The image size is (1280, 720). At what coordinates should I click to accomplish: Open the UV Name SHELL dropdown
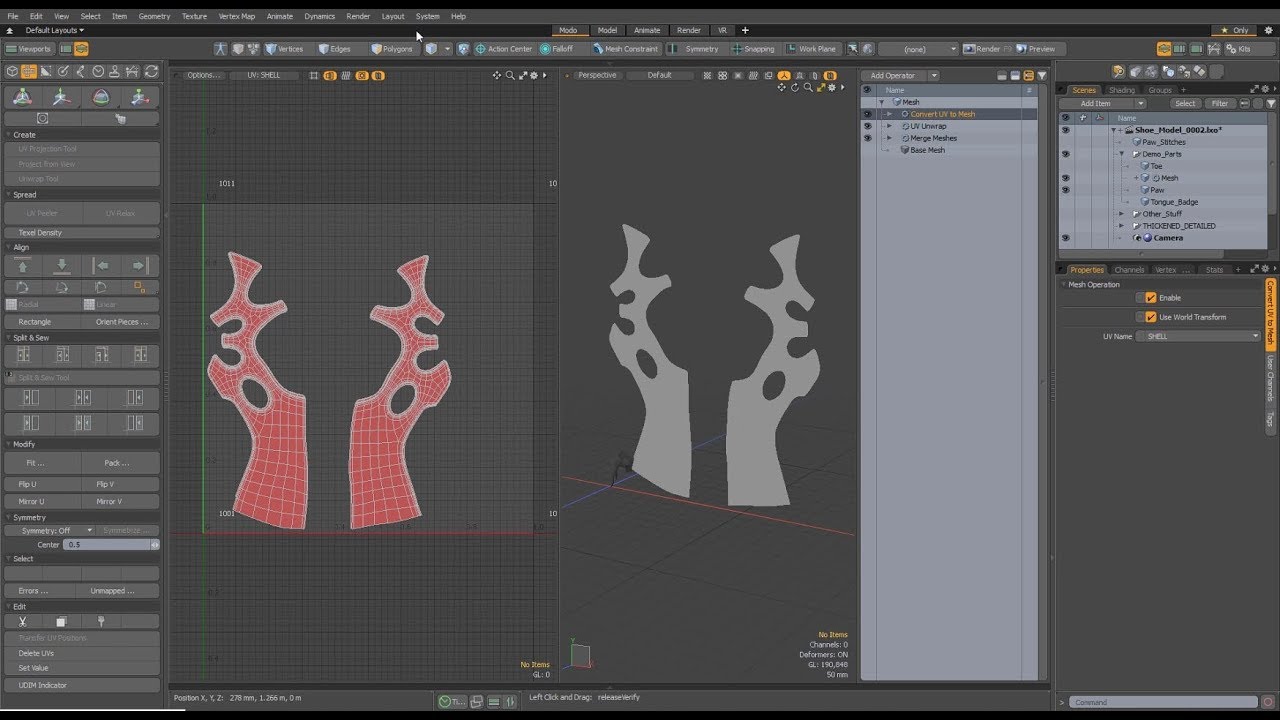(1198, 337)
